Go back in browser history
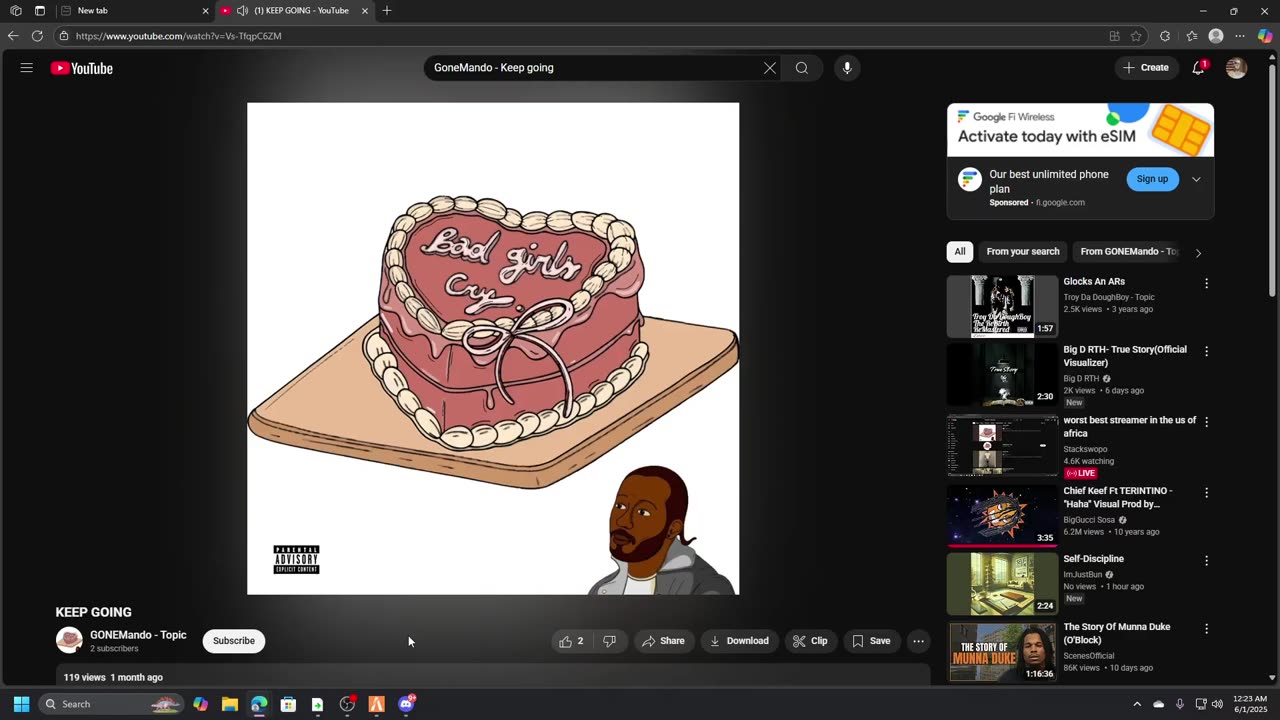 13,36
